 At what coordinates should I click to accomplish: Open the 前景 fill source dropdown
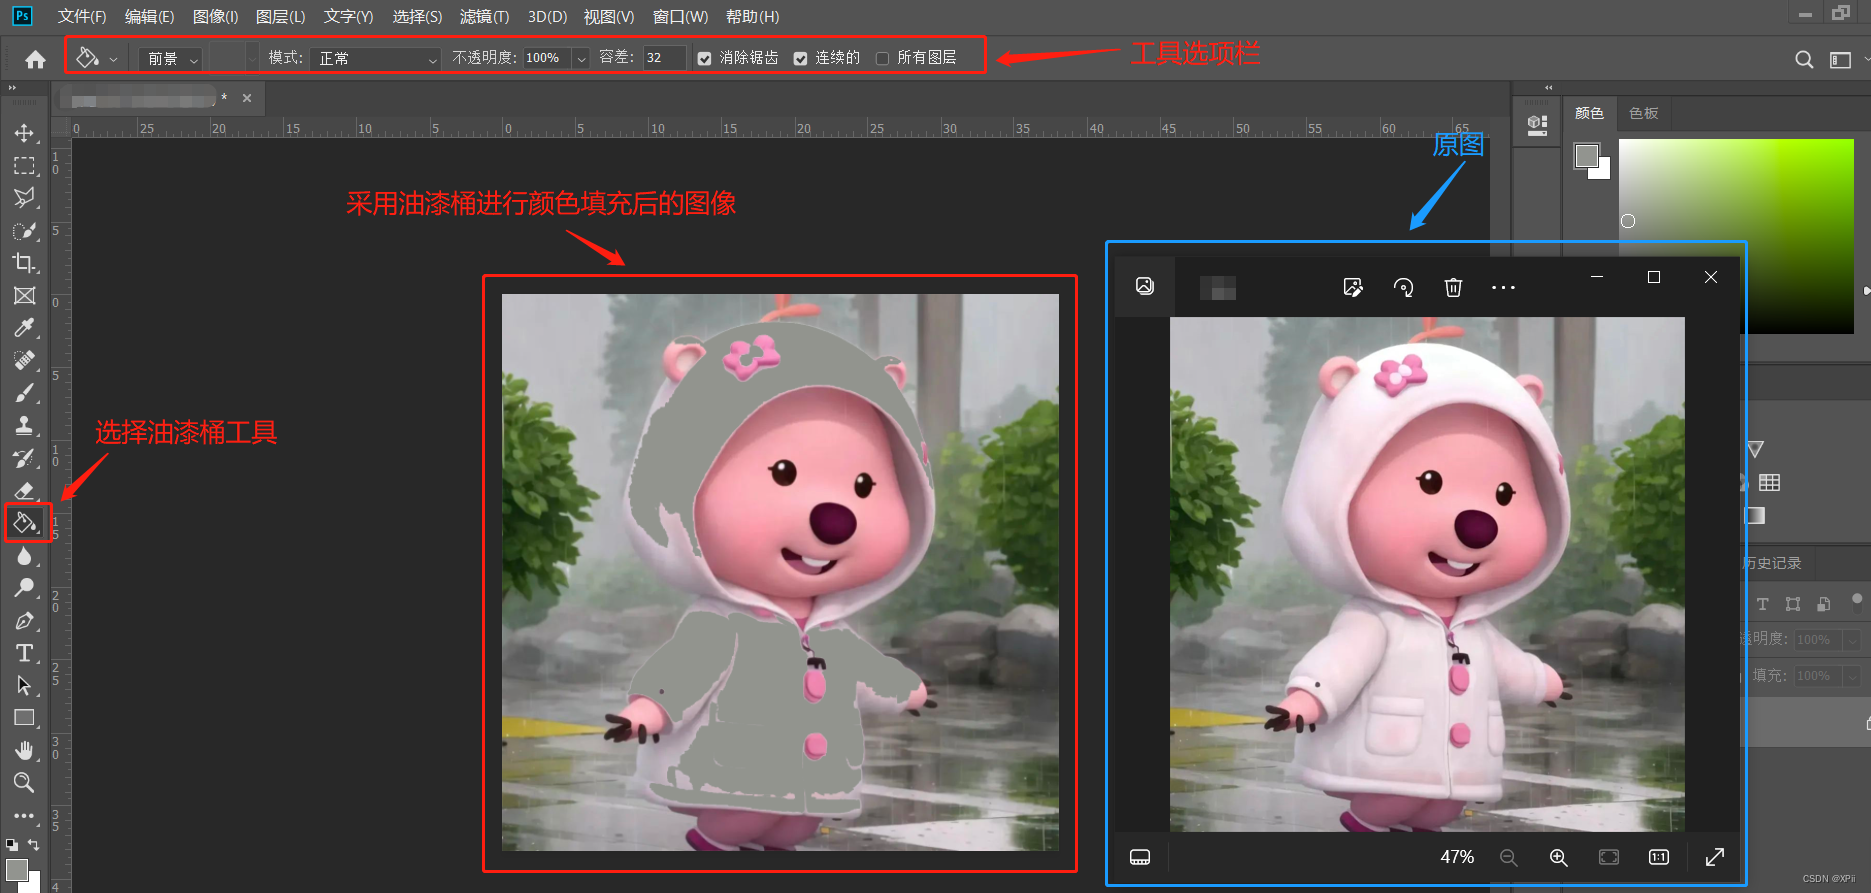[171, 59]
